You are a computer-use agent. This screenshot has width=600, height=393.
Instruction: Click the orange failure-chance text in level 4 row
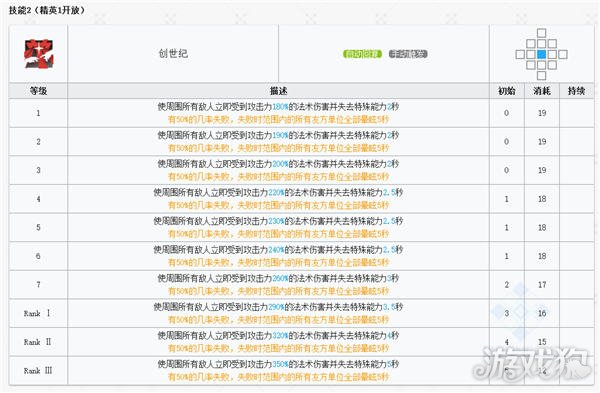coord(279,206)
